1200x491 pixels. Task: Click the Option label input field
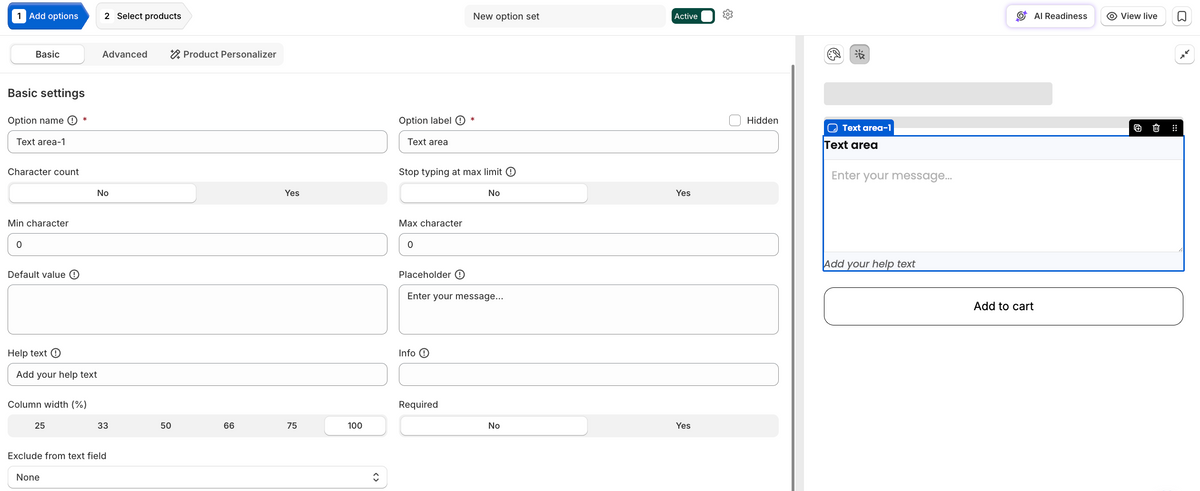point(588,142)
